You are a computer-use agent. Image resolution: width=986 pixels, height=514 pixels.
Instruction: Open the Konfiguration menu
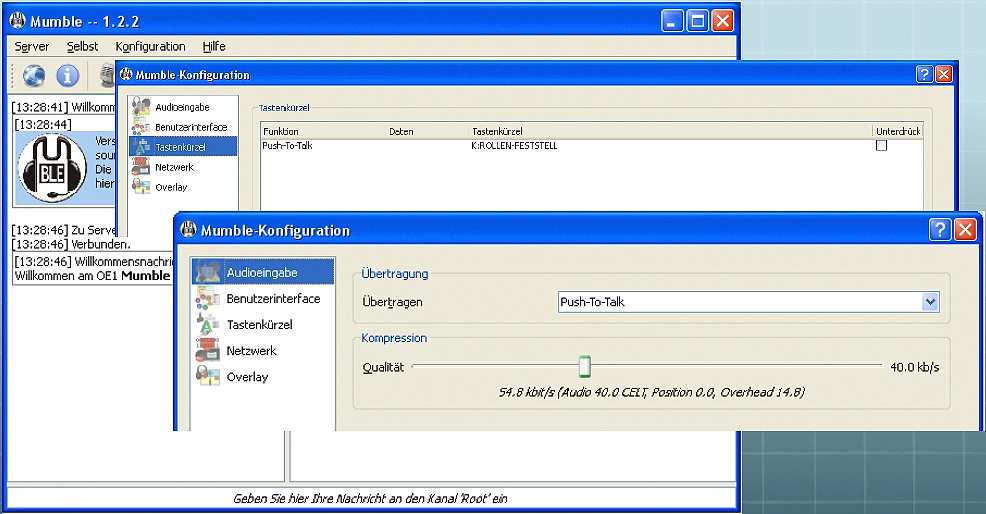[150, 47]
